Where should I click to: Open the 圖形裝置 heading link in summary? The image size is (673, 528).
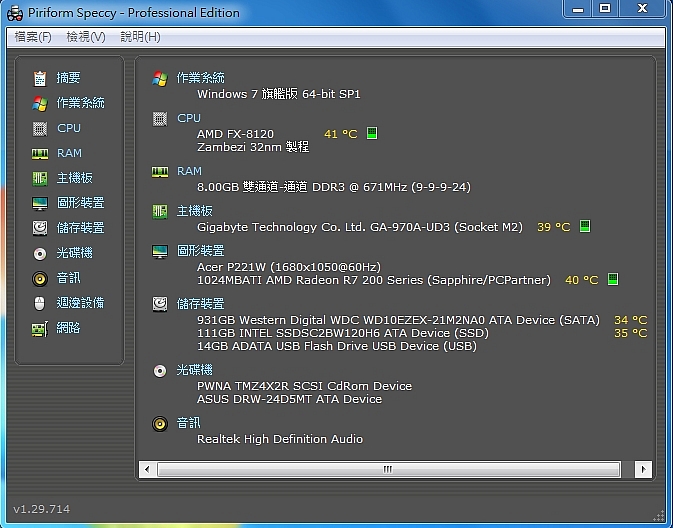point(201,251)
